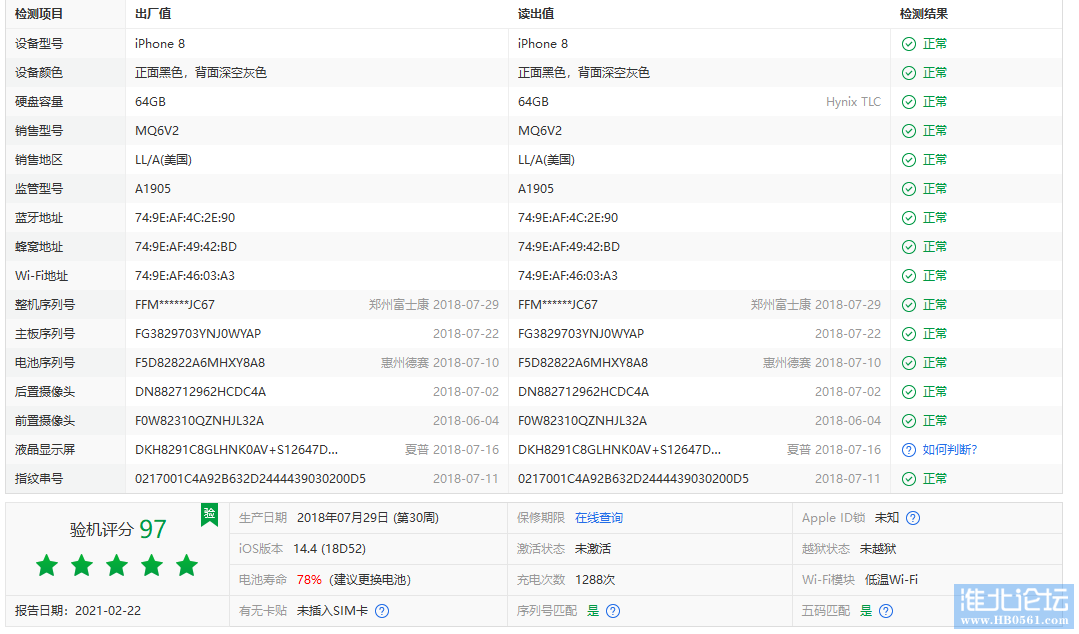The image size is (1079, 634).
Task: Click the 未激活 activation status value
Action: click(x=593, y=549)
